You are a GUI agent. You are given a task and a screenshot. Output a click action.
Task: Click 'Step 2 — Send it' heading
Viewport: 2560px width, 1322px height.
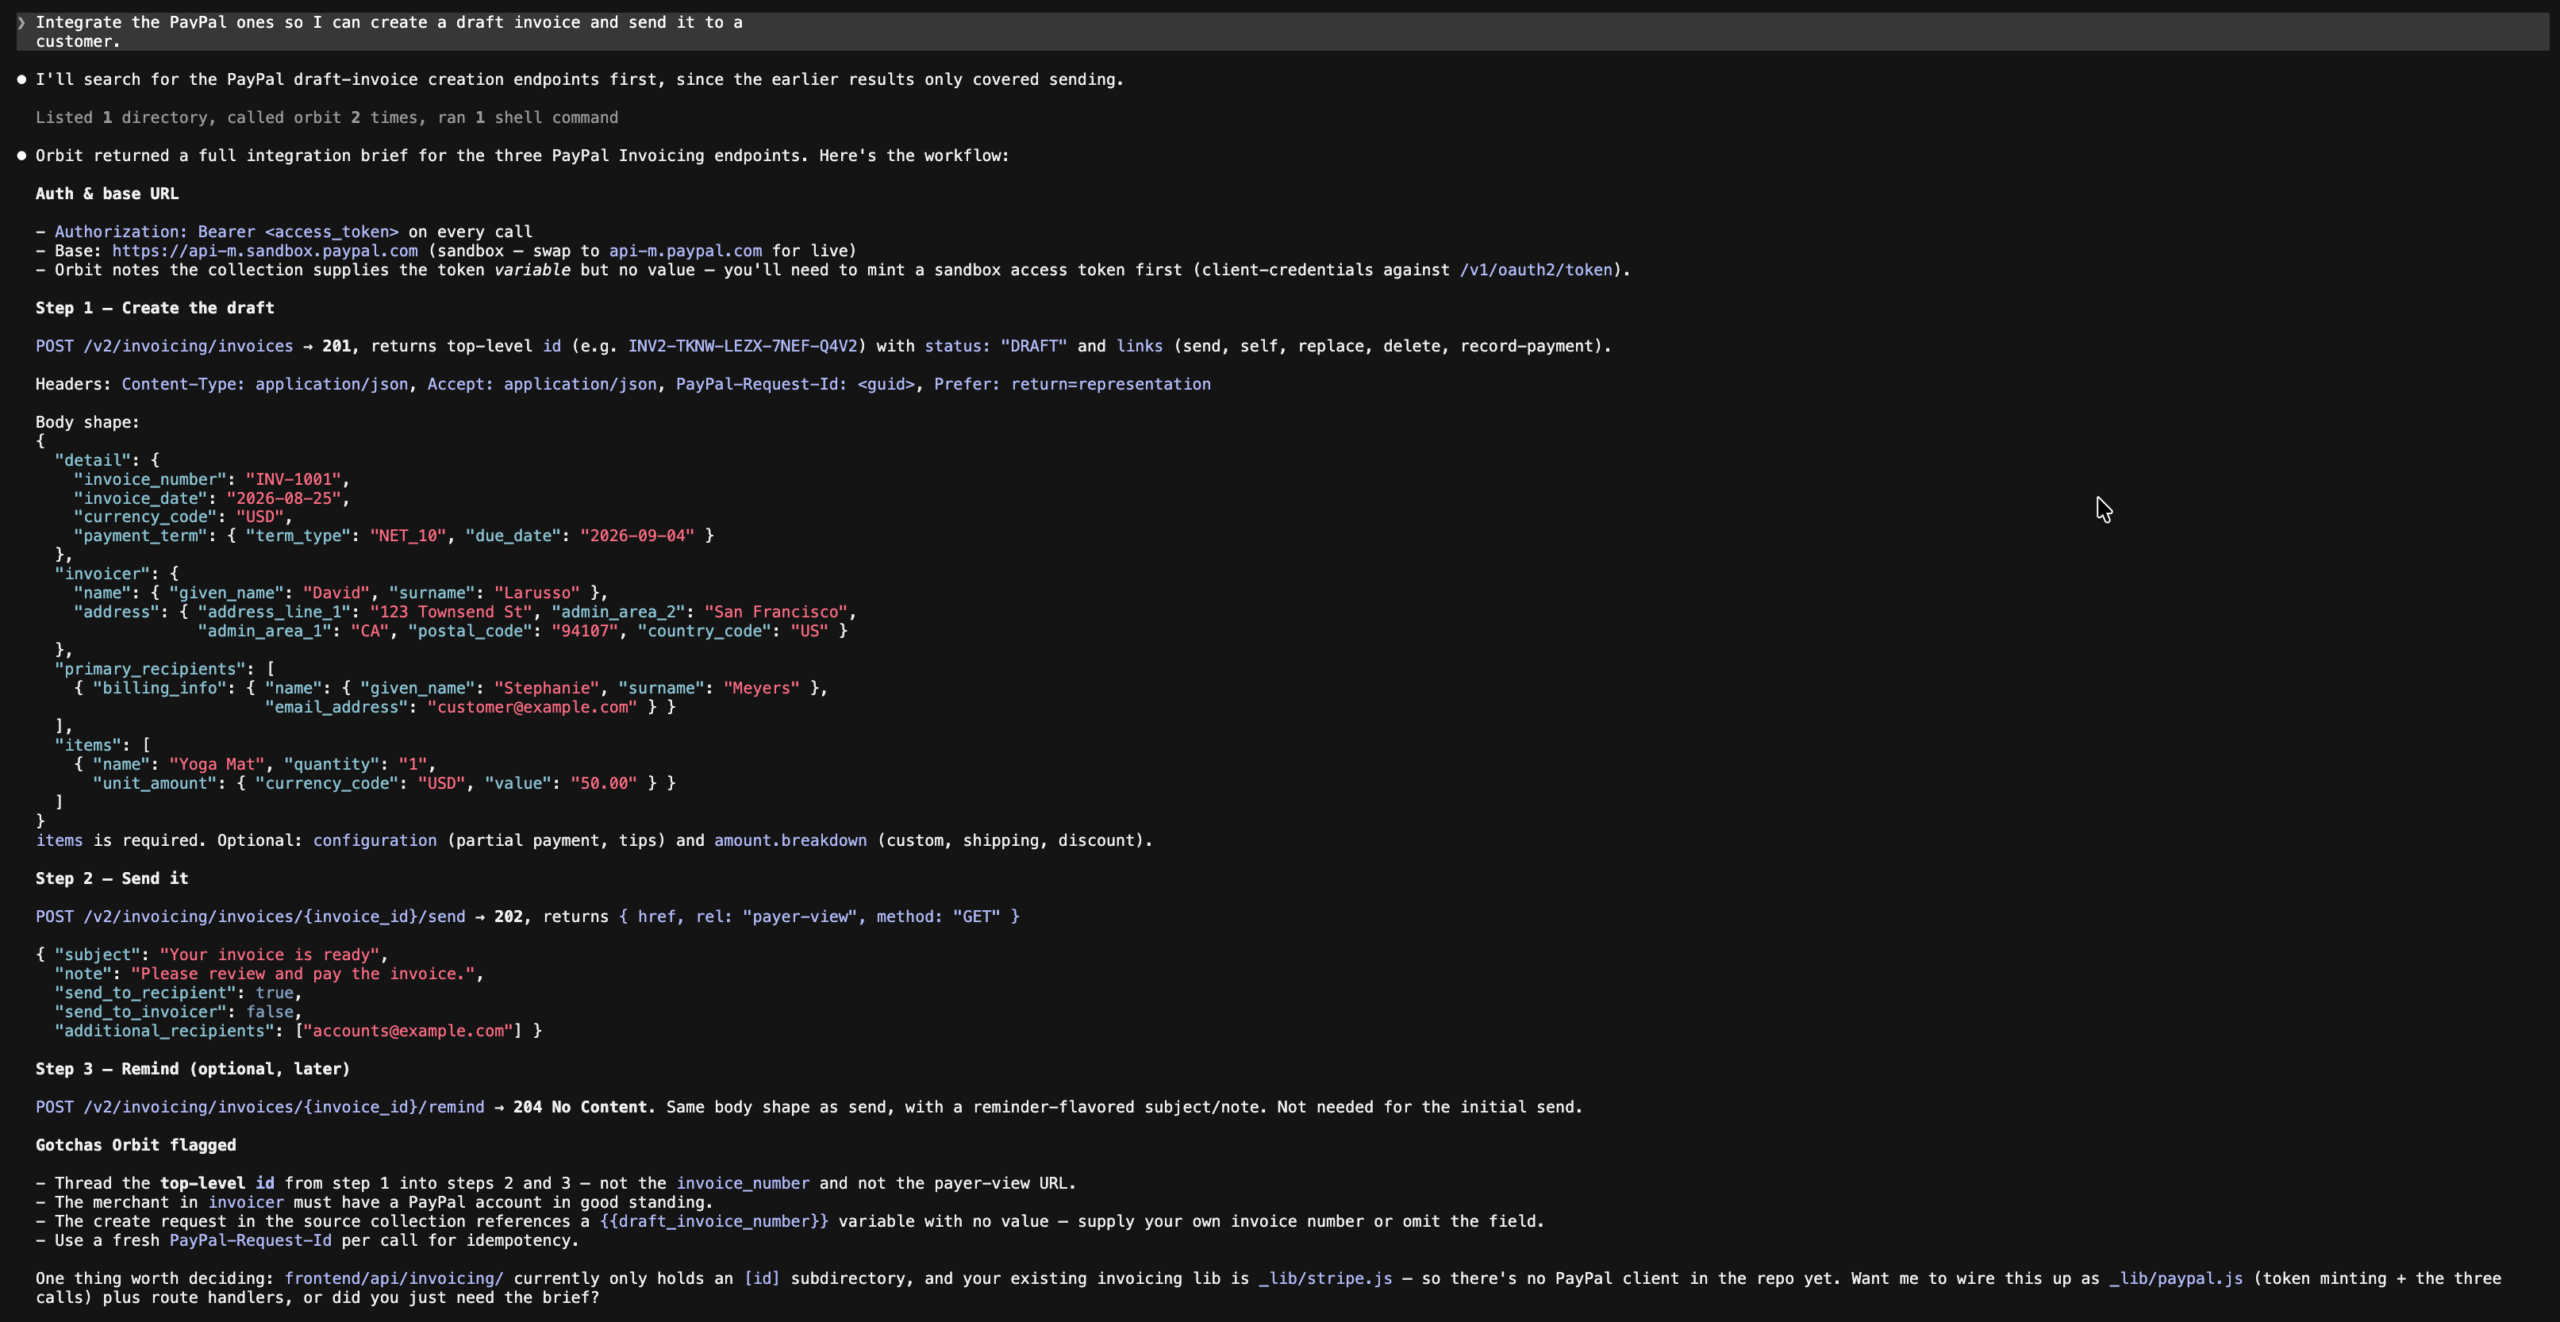pos(112,879)
